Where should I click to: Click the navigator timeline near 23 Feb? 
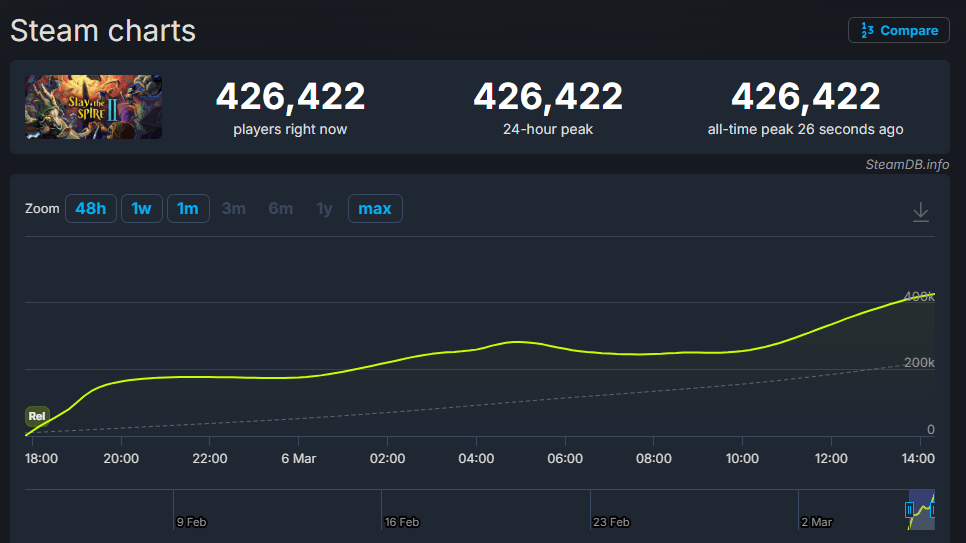point(610,522)
